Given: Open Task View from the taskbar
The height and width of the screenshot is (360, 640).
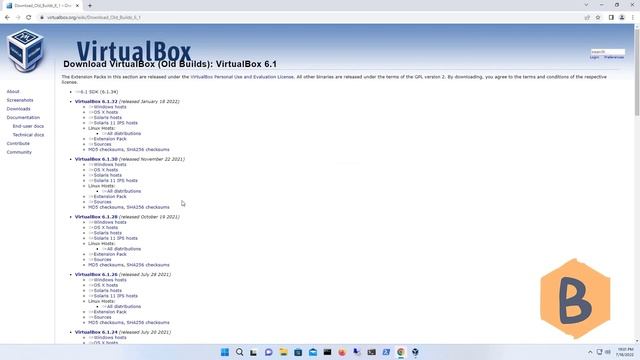Looking at the screenshot, I should coord(254,352).
